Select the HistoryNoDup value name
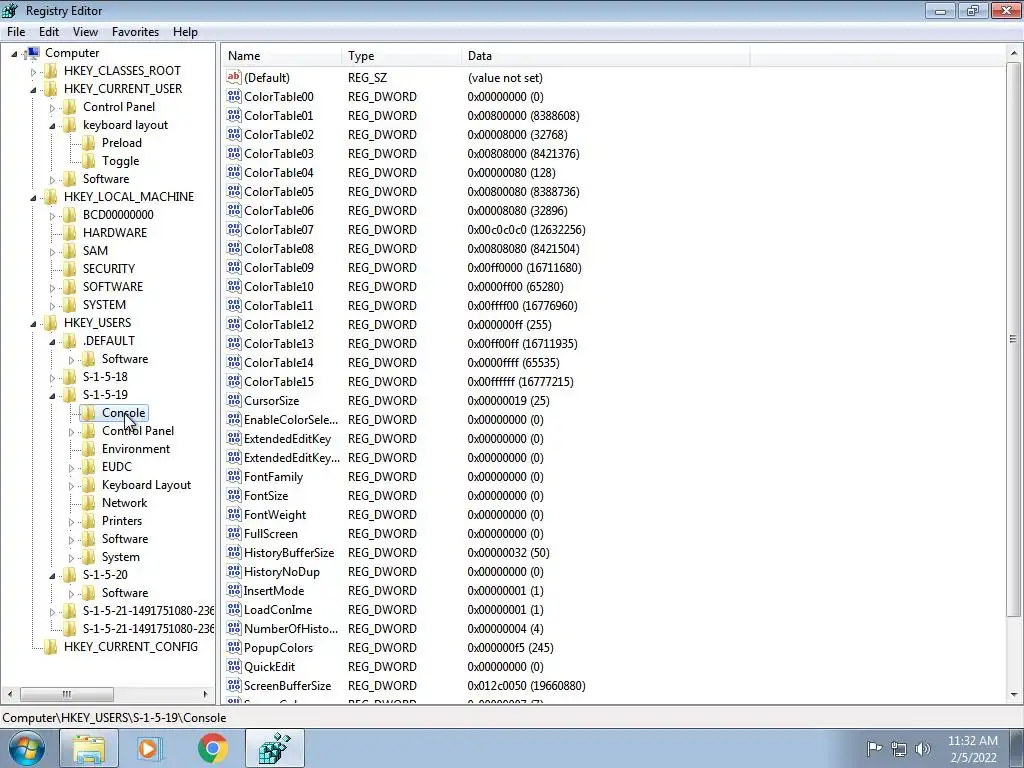This screenshot has height=768, width=1024. click(x=282, y=572)
